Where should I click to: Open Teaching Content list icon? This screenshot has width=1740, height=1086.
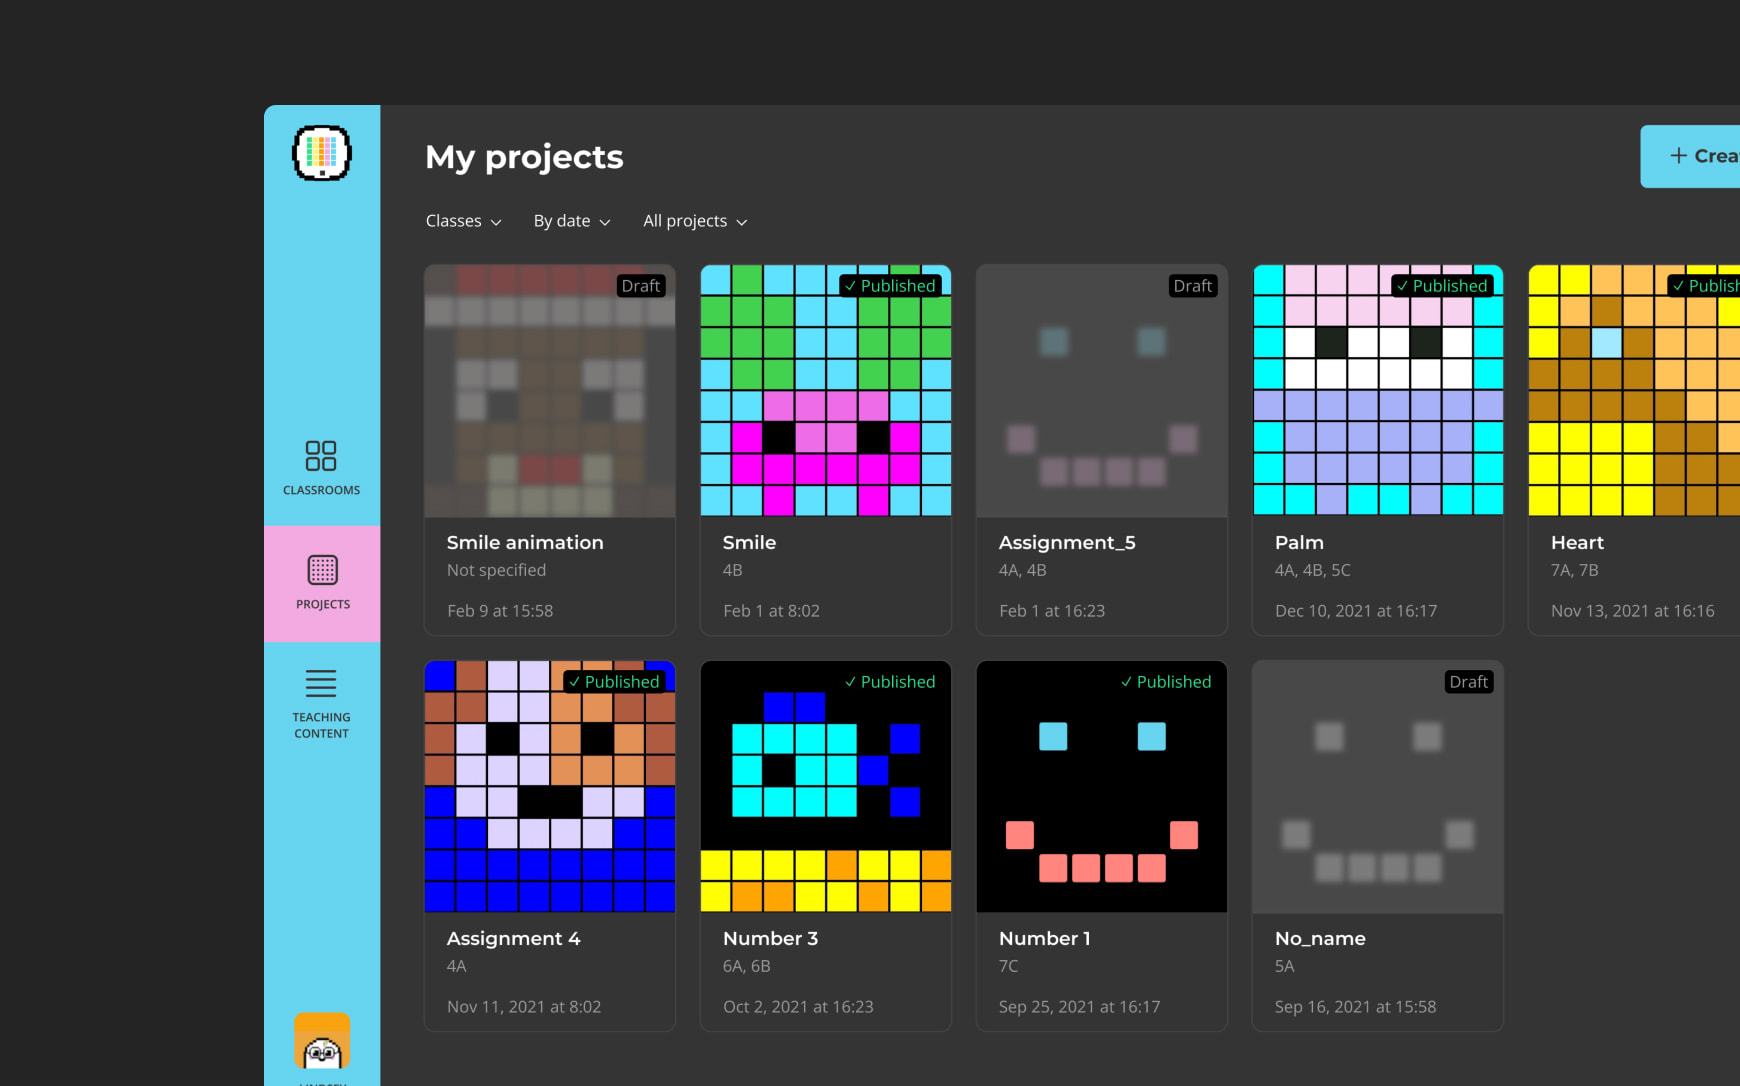pos(321,684)
